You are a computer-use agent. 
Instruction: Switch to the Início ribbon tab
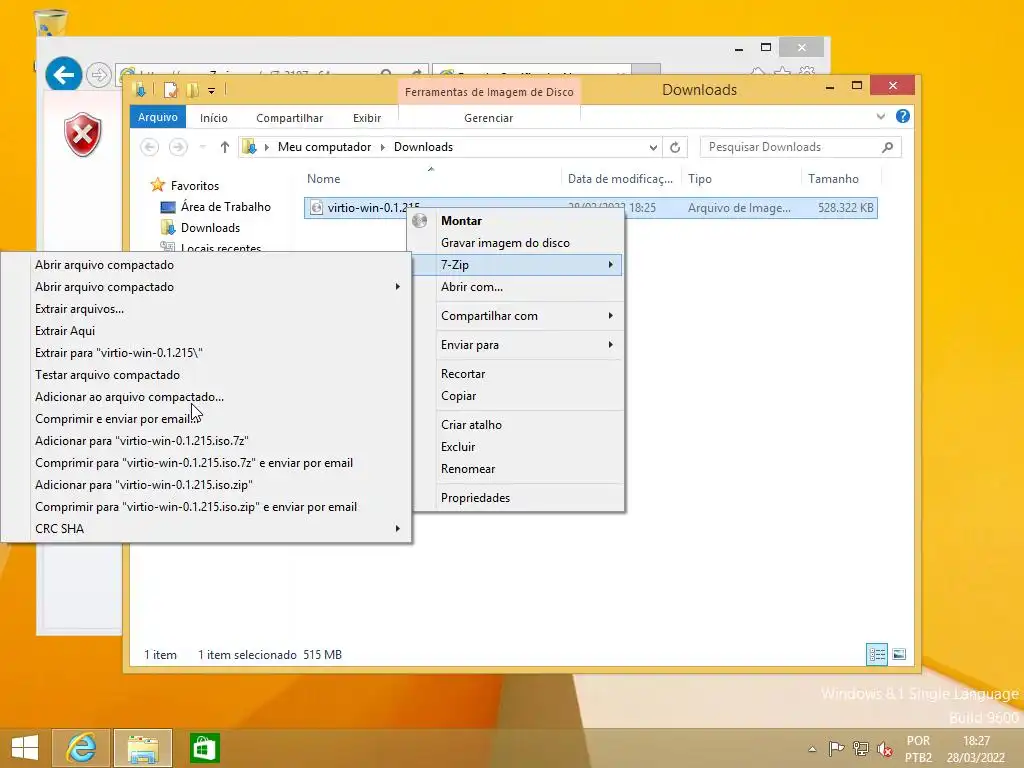pyautogui.click(x=214, y=118)
